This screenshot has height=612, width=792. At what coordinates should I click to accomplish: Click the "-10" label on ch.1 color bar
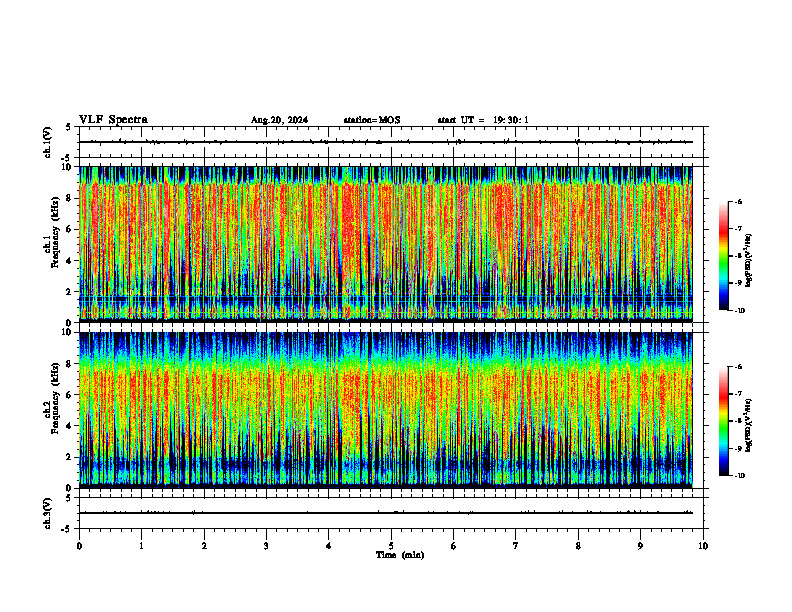740,311
